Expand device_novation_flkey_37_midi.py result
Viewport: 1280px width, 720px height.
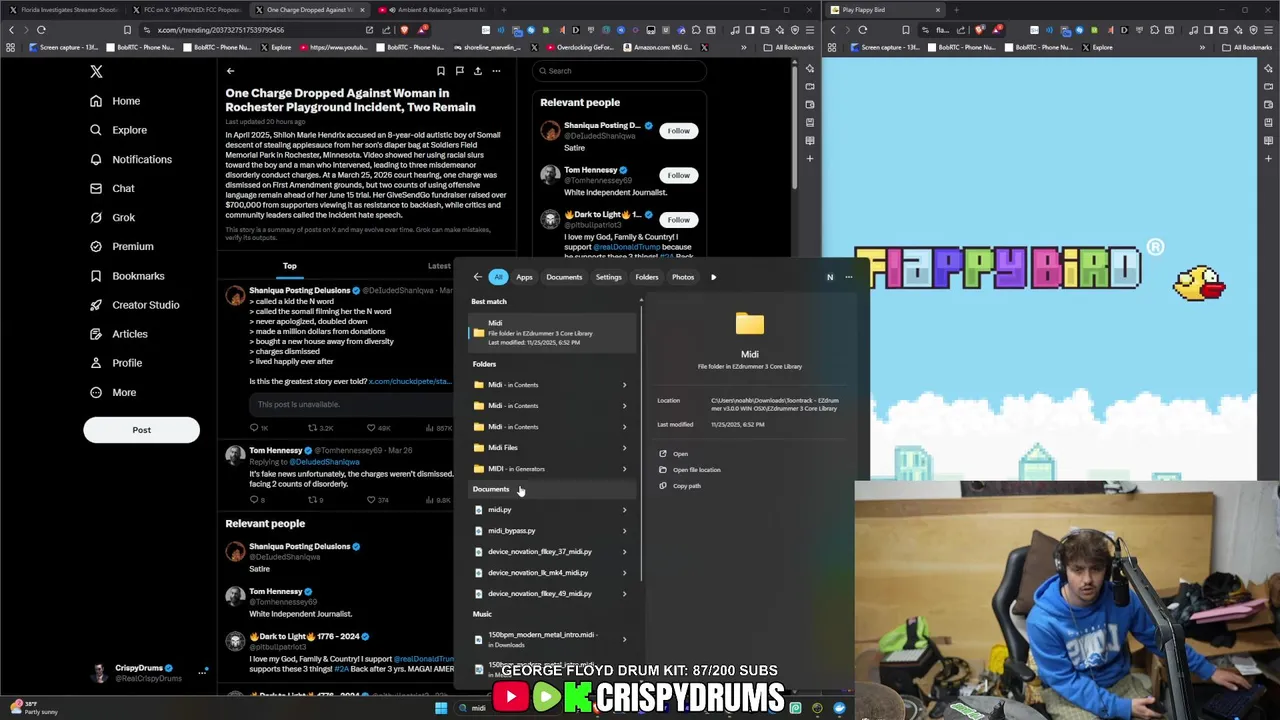click(x=624, y=552)
